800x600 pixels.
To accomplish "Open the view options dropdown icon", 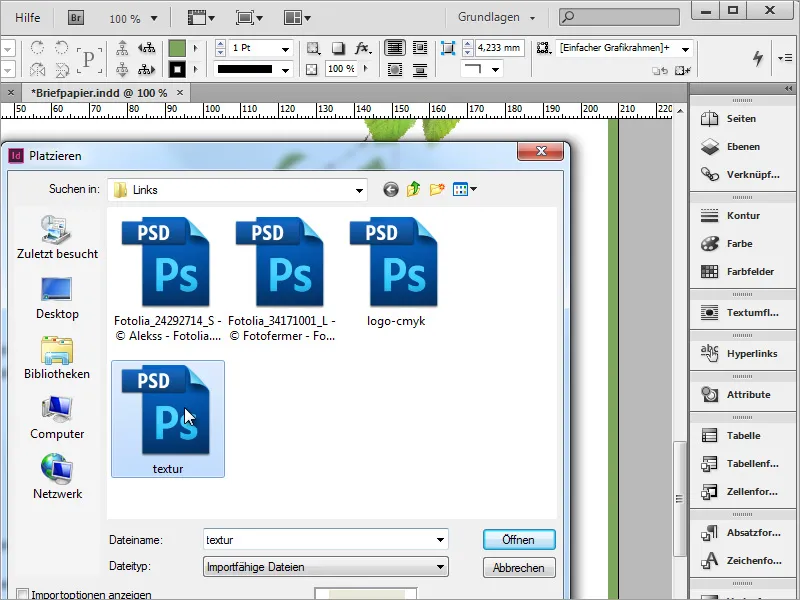I will [201, 18].
